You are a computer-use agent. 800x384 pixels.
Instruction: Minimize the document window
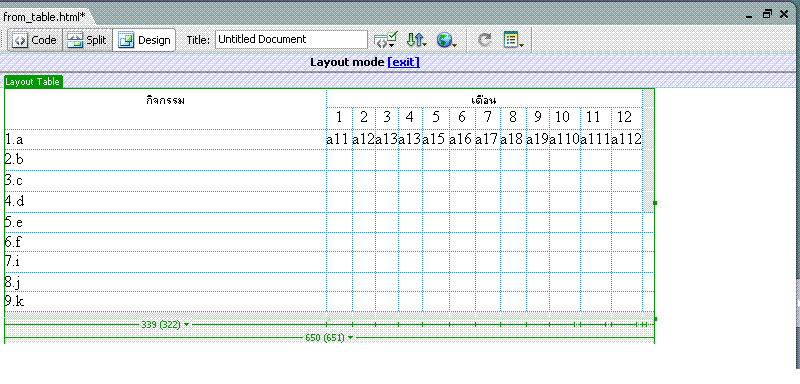pyautogui.click(x=749, y=16)
